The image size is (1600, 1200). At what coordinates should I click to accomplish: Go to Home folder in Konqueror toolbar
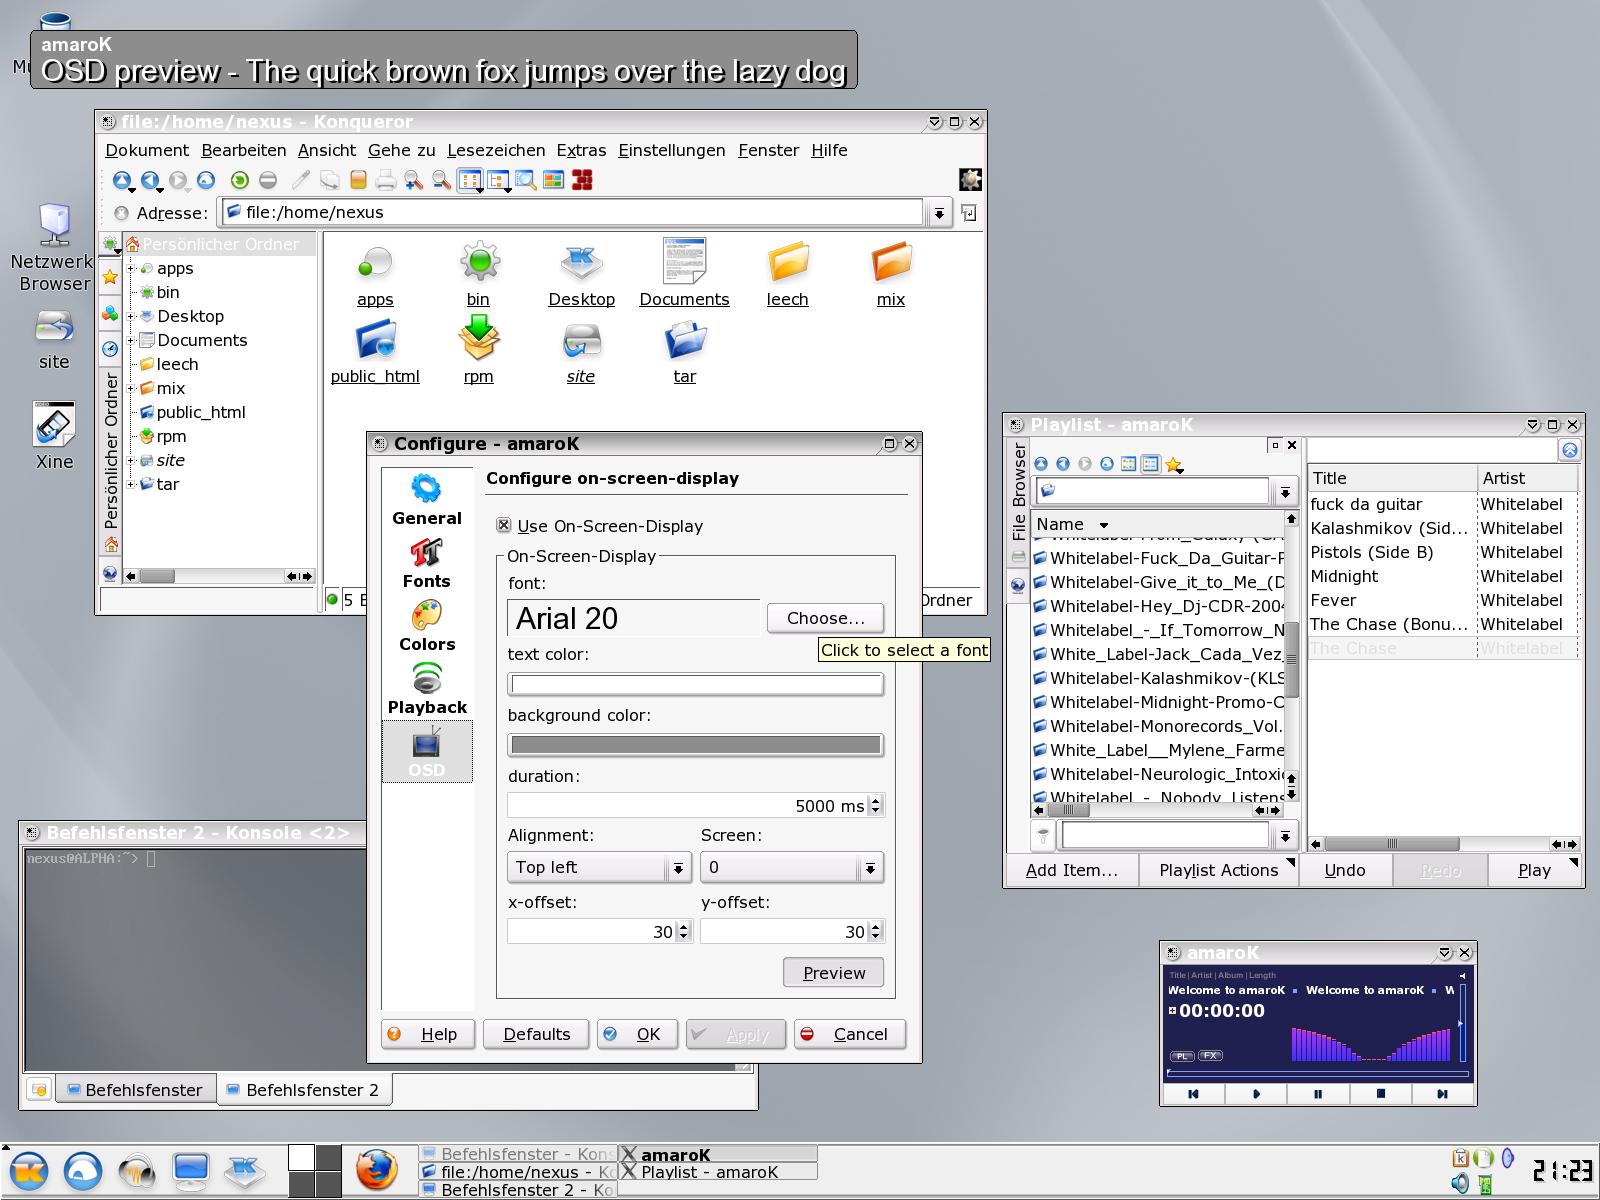[206, 180]
